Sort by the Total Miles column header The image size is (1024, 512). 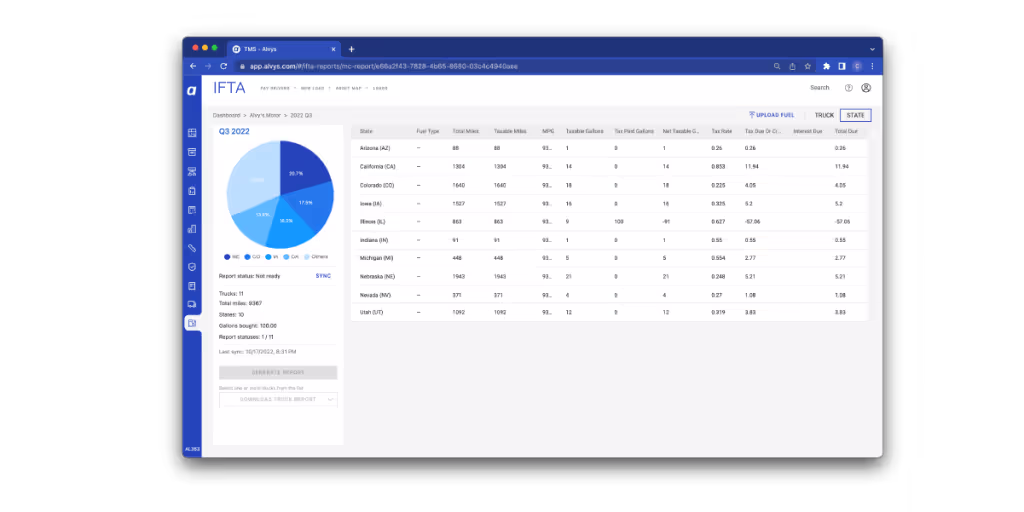466,131
